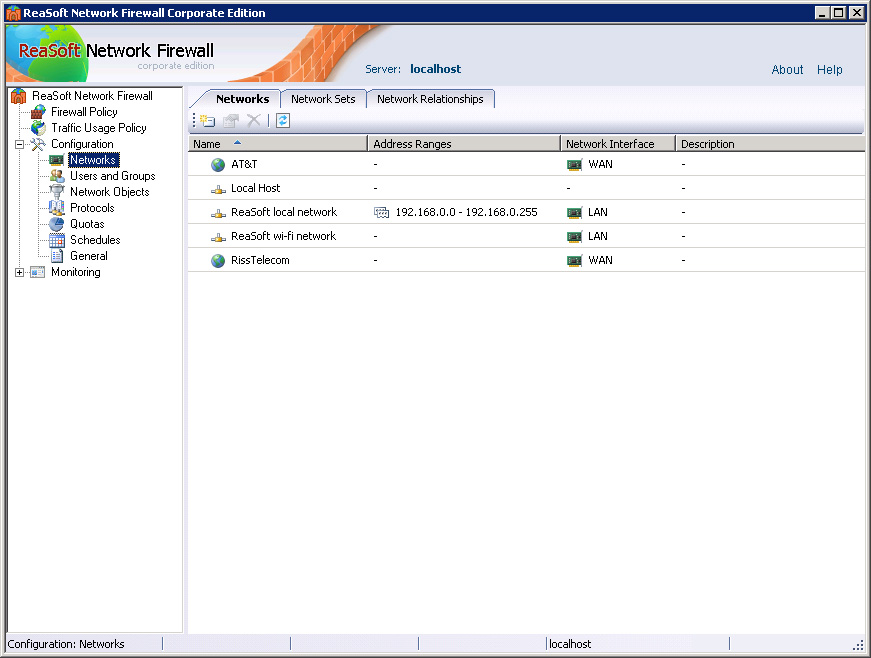Image resolution: width=871 pixels, height=658 pixels.
Task: Click LAN card icon in ReaSoft wi-fi network row
Action: (574, 237)
